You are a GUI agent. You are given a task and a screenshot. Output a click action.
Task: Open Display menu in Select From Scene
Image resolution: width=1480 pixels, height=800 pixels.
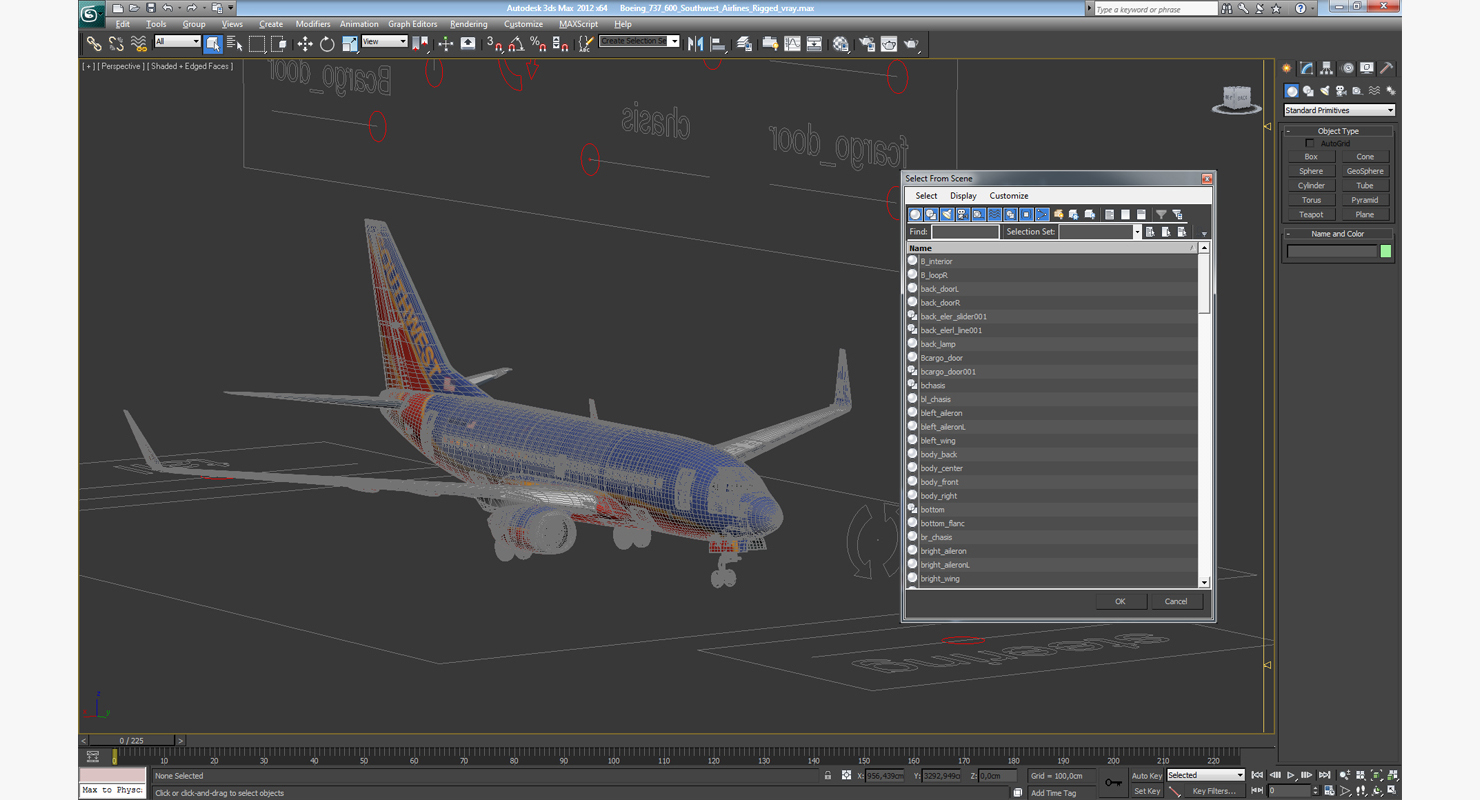click(963, 196)
